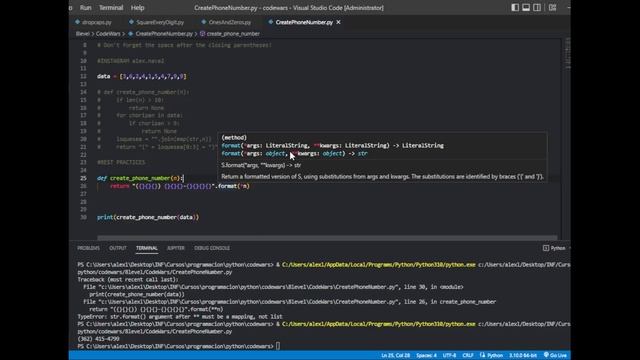Image resolution: width=640 pixels, height=360 pixels.
Task: Toggle the primary side bar layout icon
Action: pos(515,8)
